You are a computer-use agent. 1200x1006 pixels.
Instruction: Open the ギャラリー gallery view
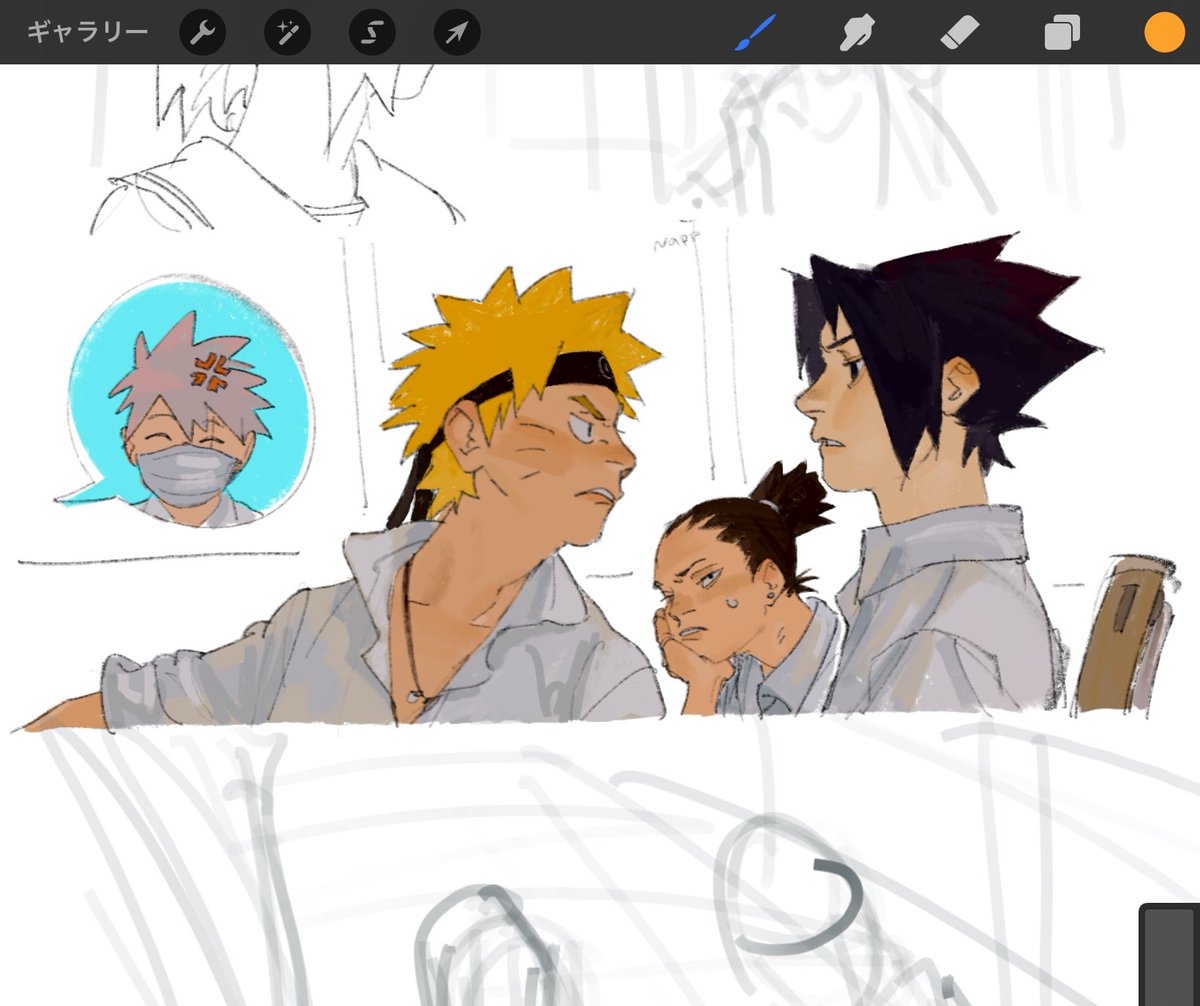point(88,32)
